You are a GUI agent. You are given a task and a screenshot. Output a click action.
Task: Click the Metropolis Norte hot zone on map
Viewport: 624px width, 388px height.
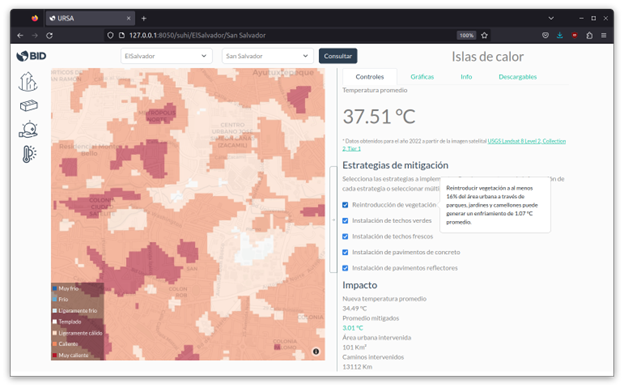pos(160,114)
